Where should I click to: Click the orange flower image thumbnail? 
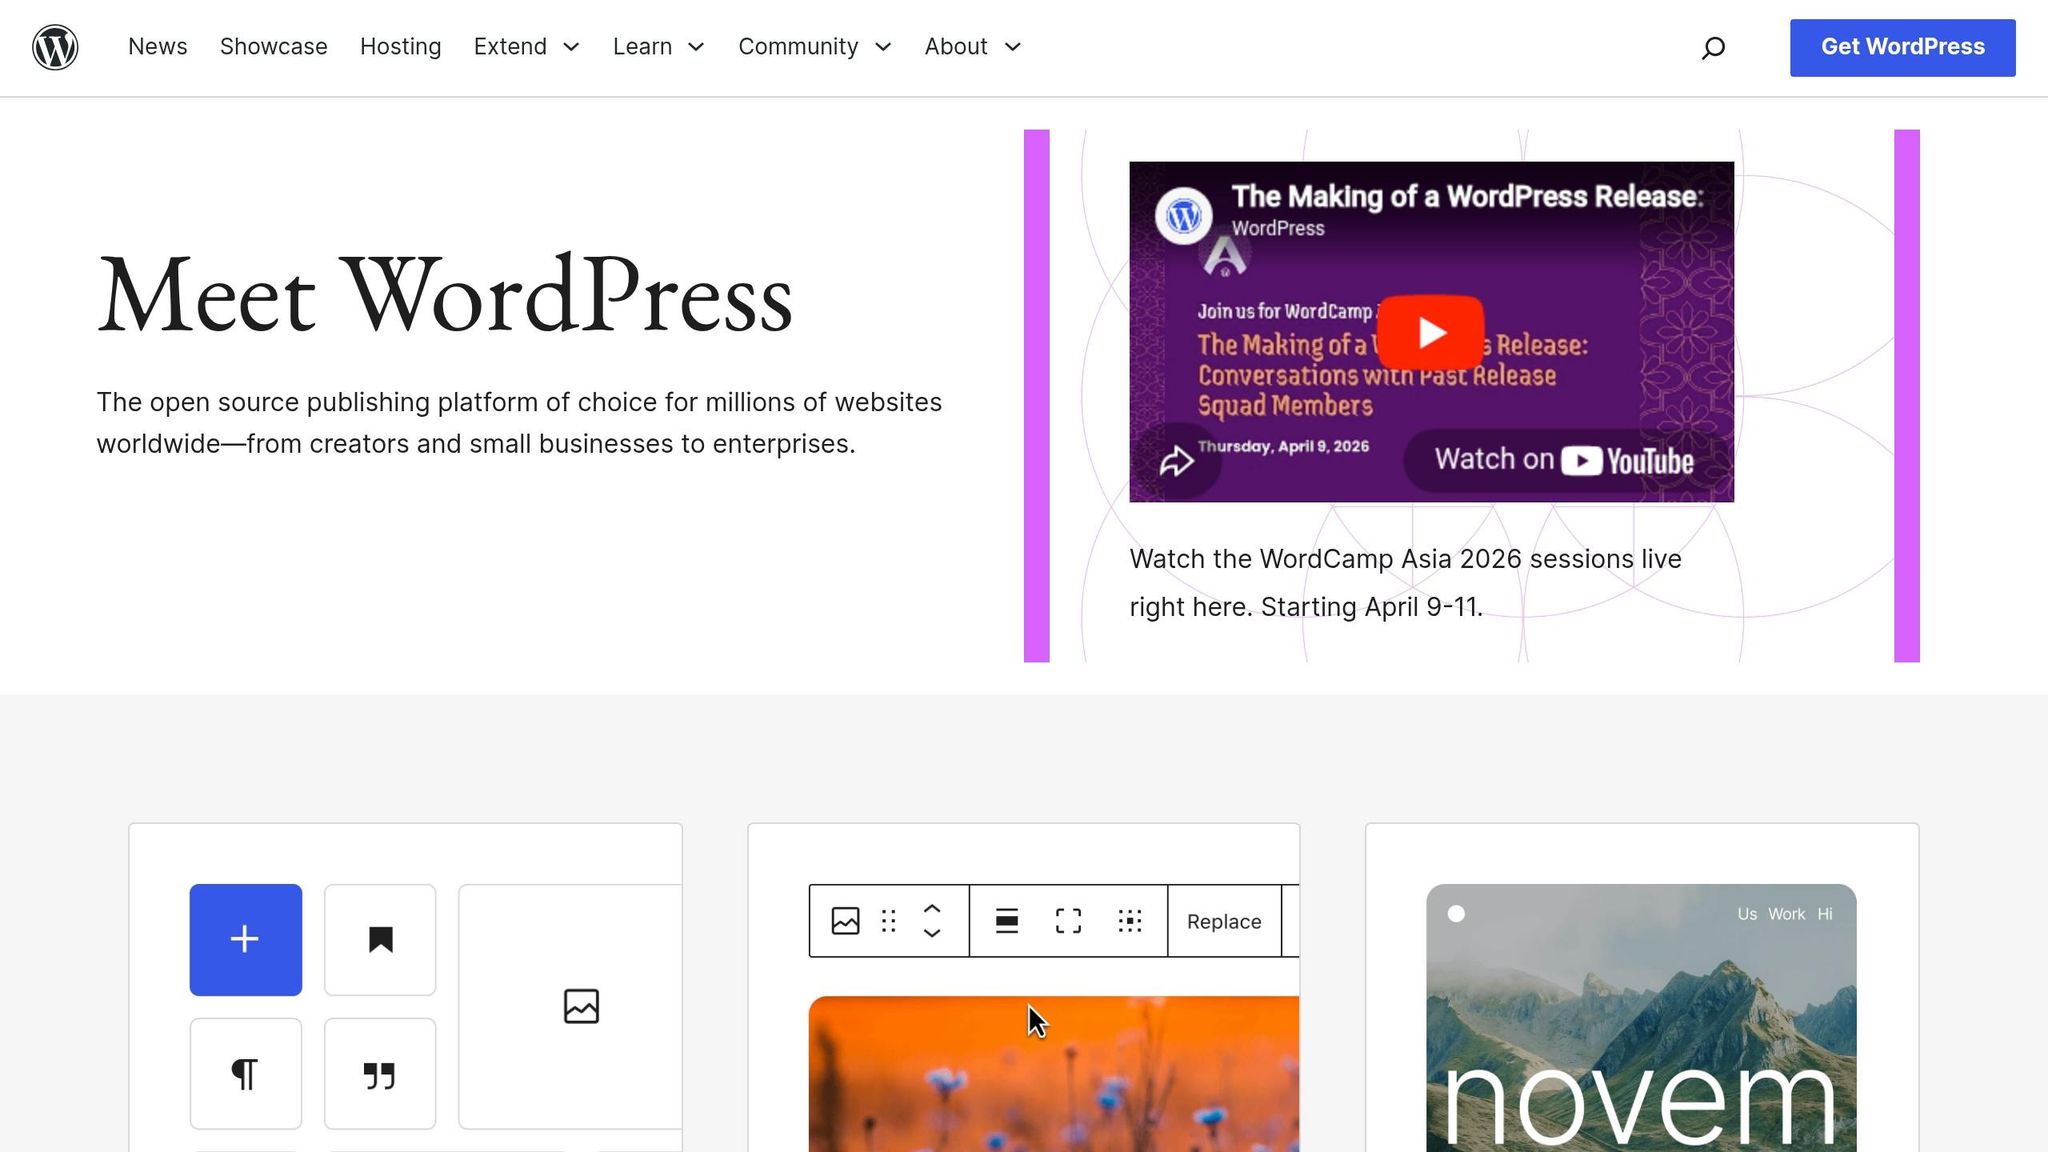[x=1054, y=1074]
